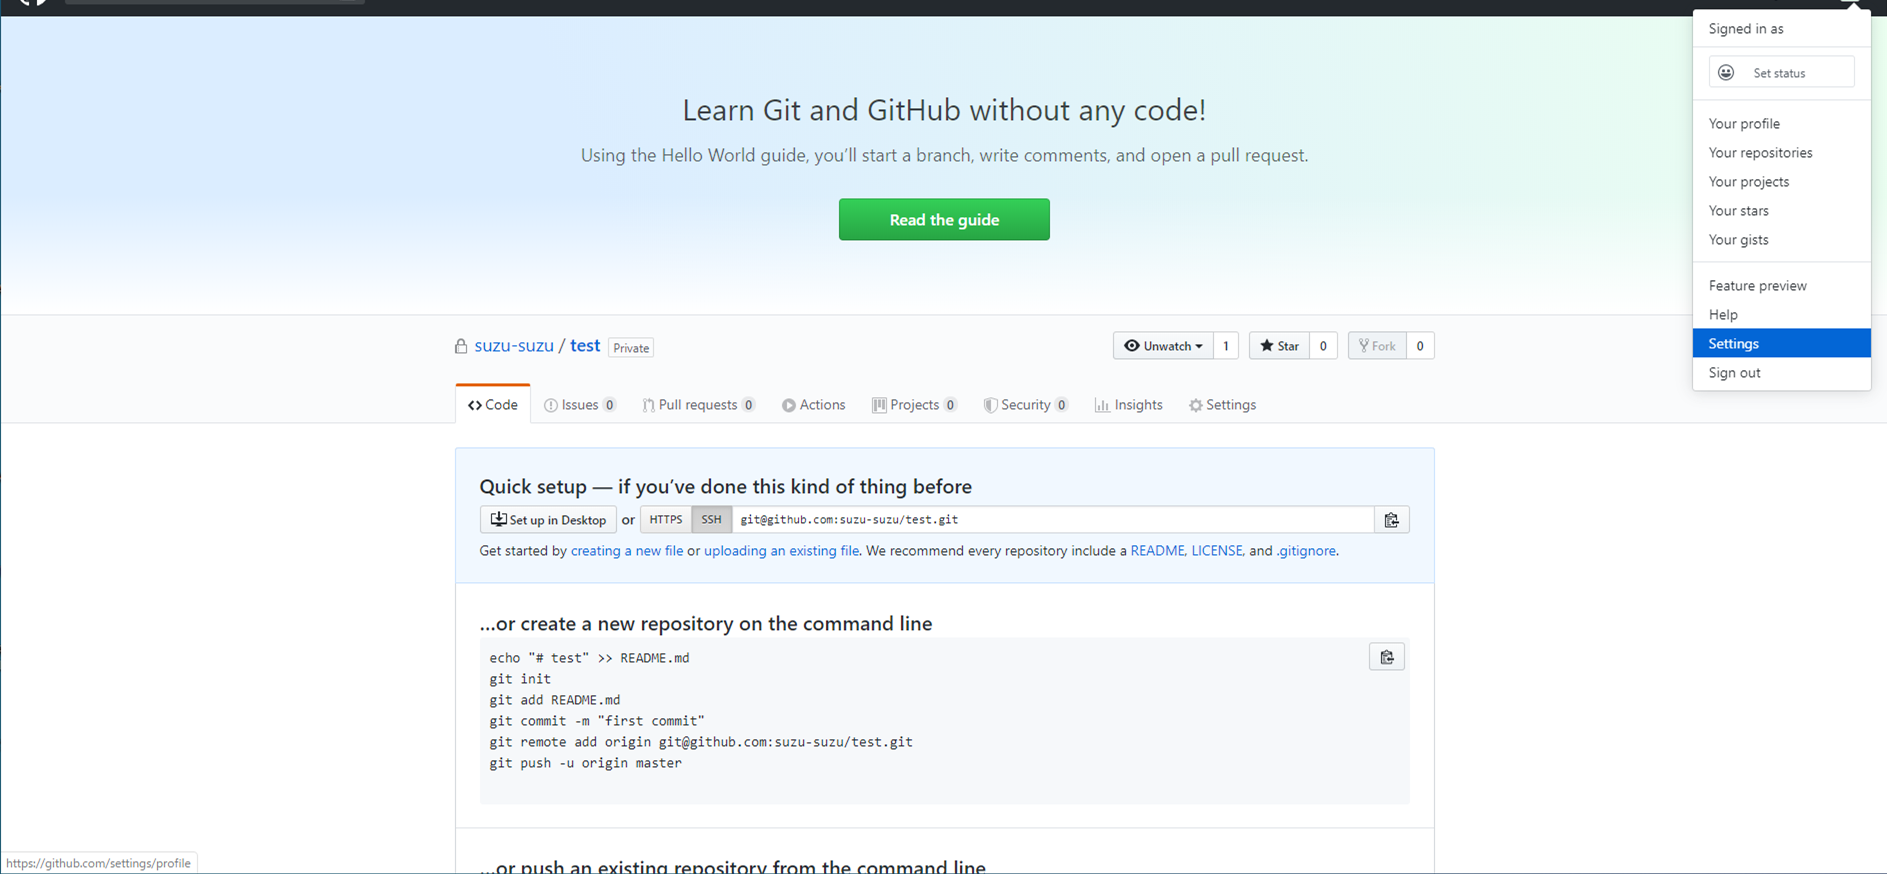
Task: Click the 'git init' command line
Action: point(520,679)
